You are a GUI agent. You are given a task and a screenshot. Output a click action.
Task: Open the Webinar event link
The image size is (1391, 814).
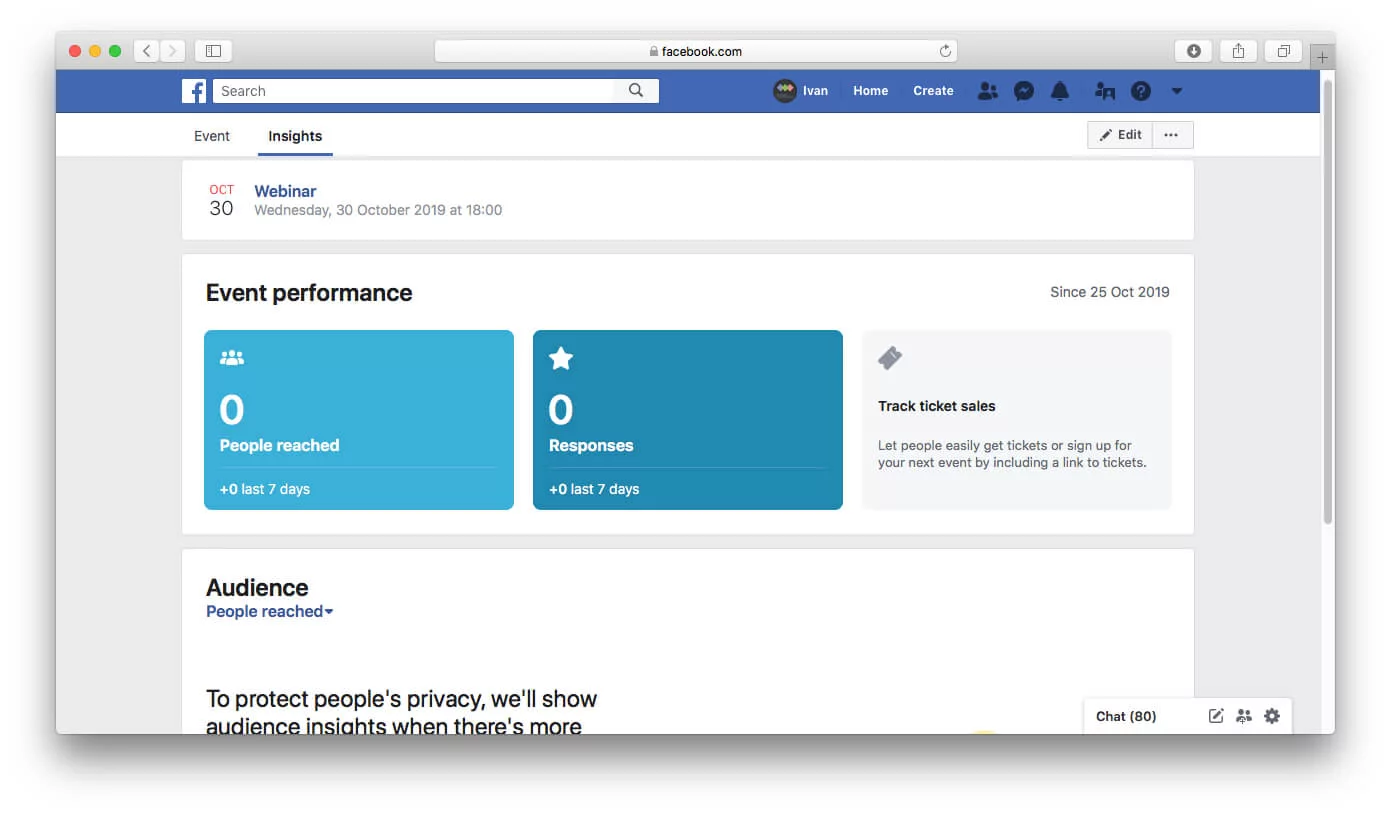pyautogui.click(x=285, y=191)
